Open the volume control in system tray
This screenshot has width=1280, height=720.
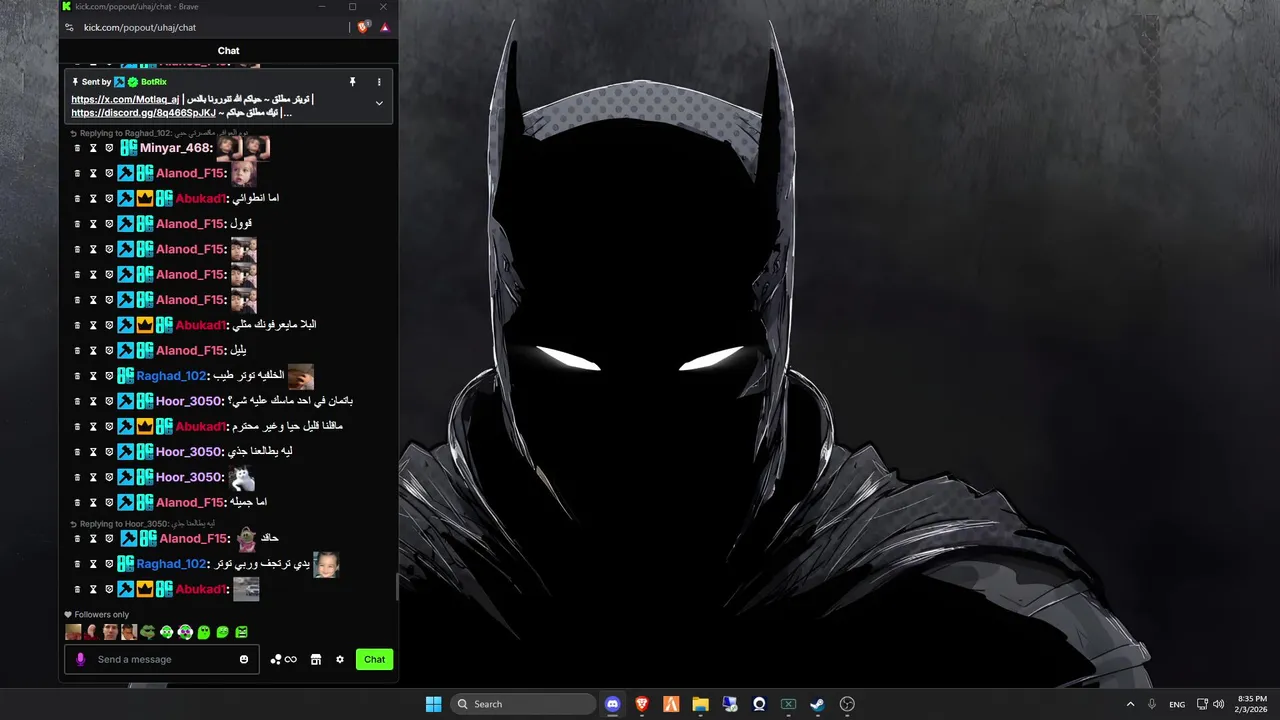[1218, 704]
